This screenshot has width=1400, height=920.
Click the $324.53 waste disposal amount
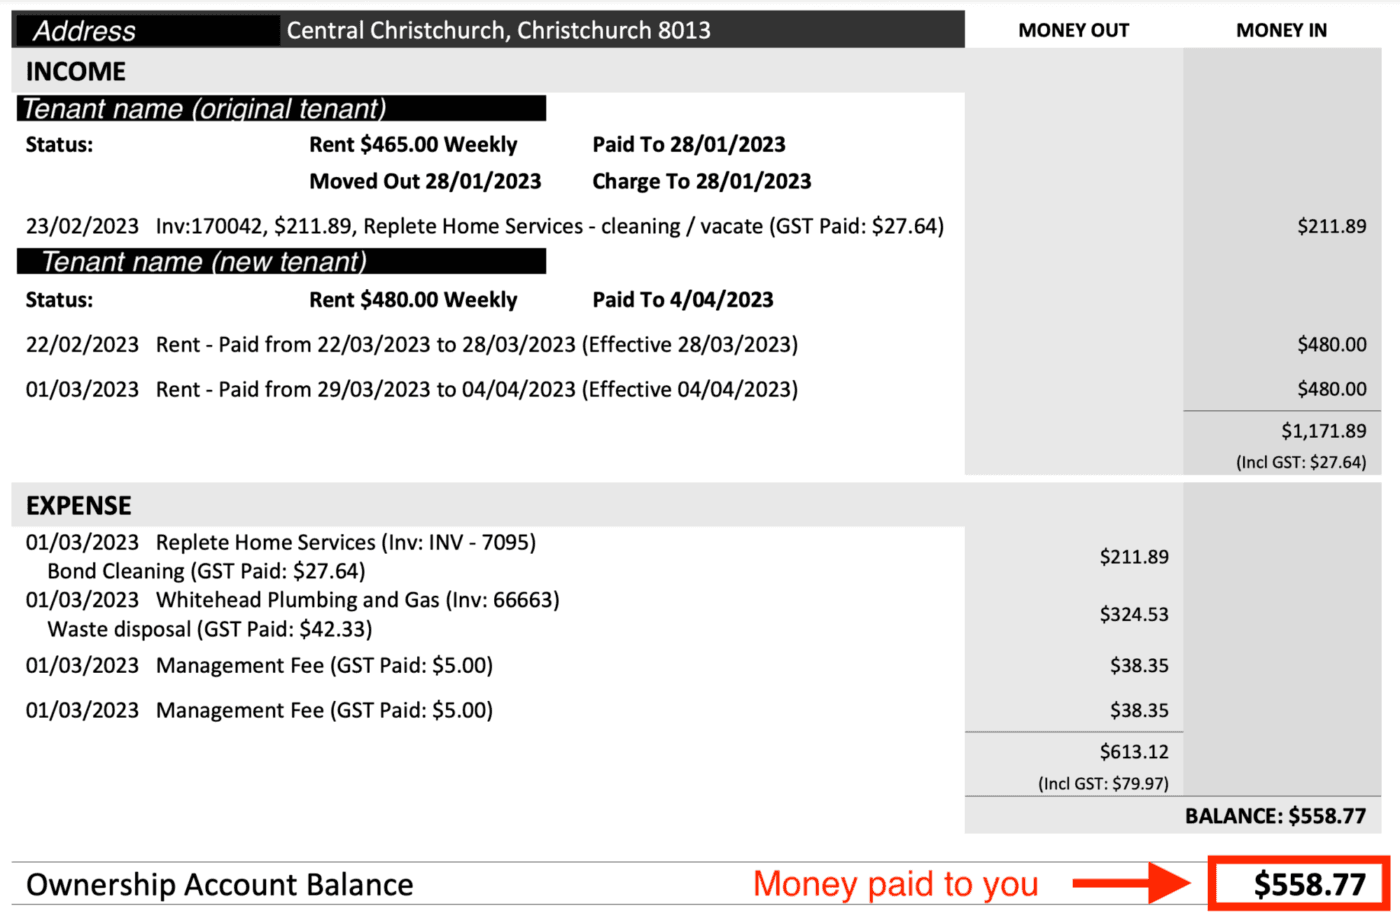click(x=1134, y=614)
